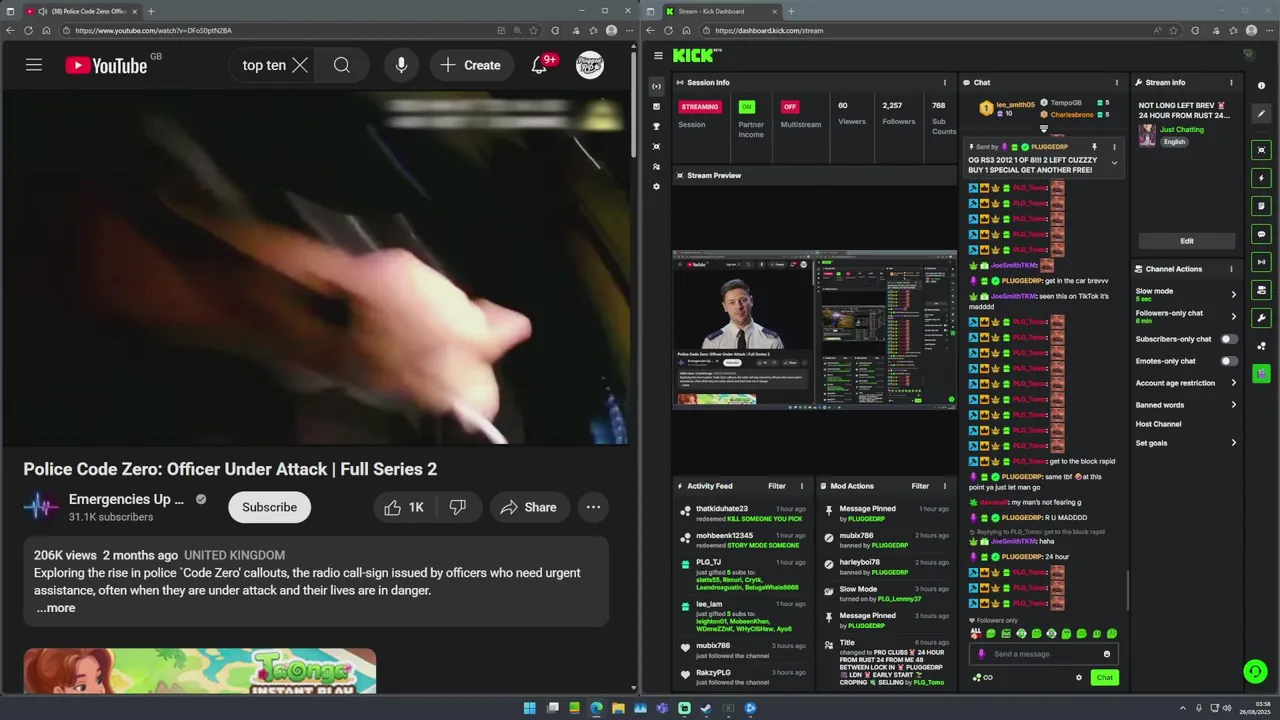
Task: Open Activity Feed three-dot menu
Action: click(801, 486)
